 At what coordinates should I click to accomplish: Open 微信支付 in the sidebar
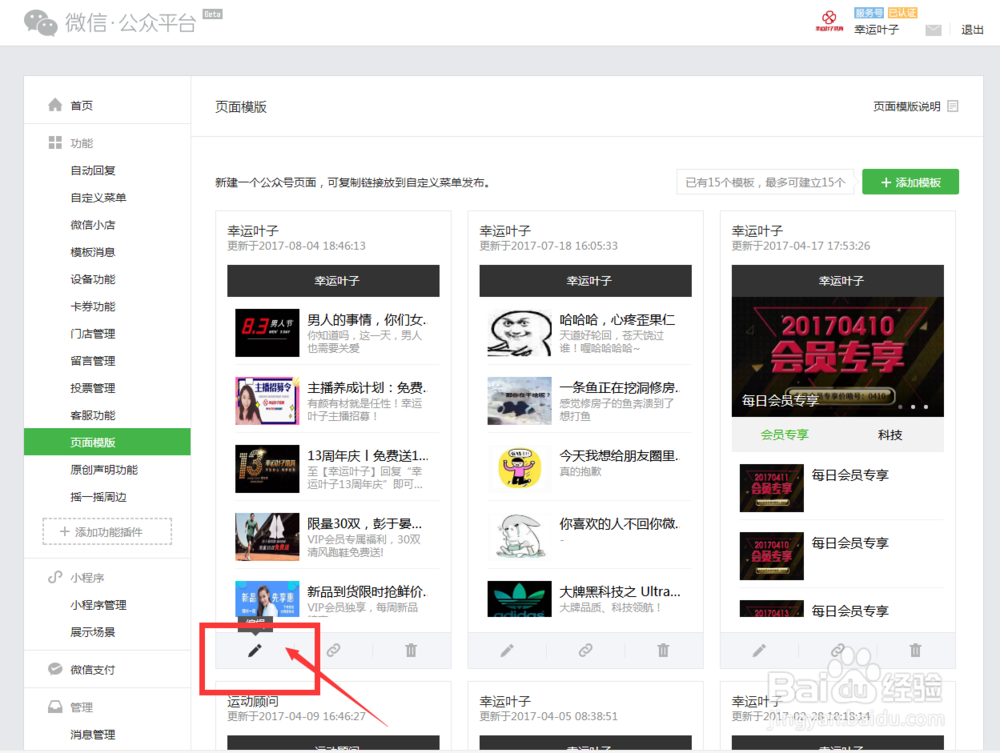93,669
